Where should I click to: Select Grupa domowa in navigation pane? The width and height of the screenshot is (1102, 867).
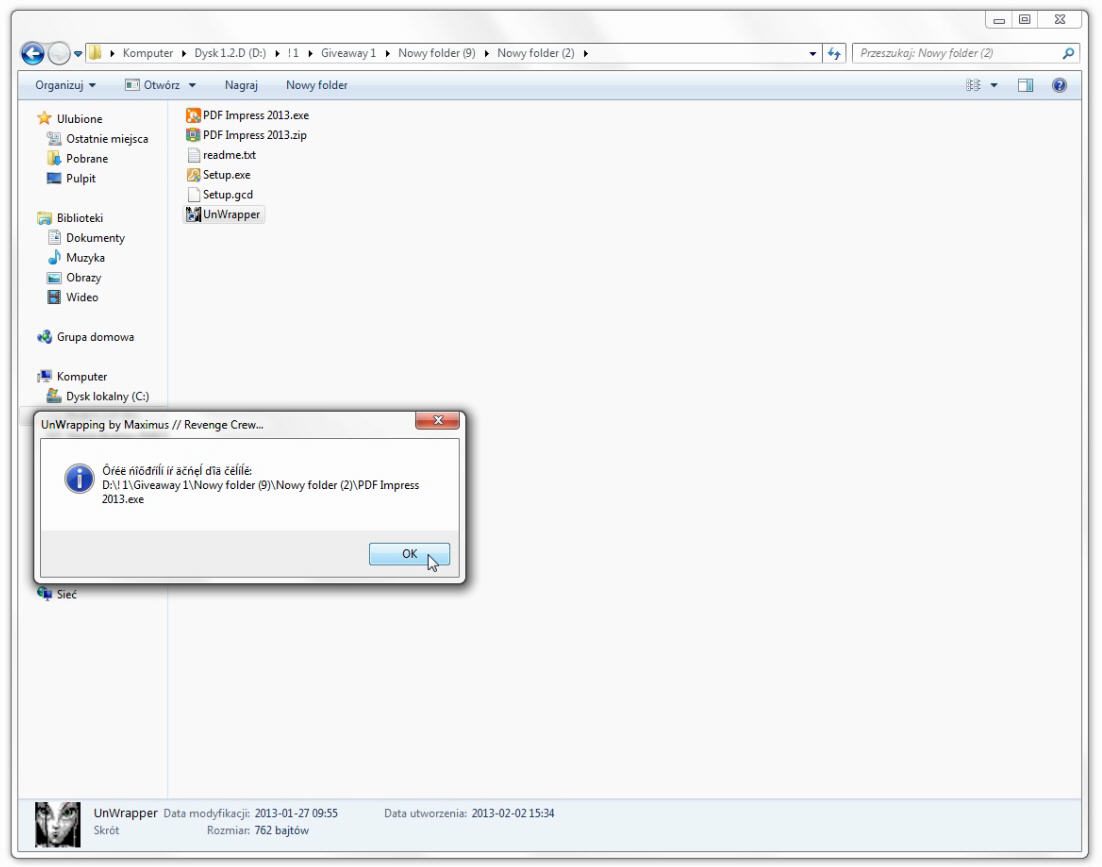[x=95, y=337]
